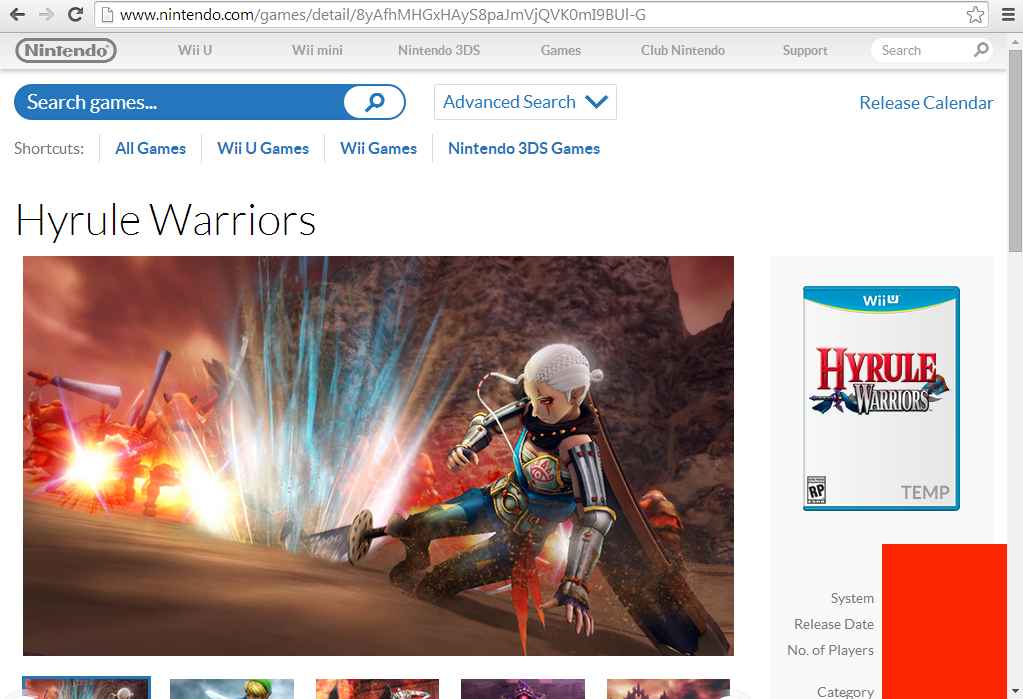Click the page icon in the address bar
Image resolution: width=1023 pixels, height=699 pixels.
click(108, 14)
